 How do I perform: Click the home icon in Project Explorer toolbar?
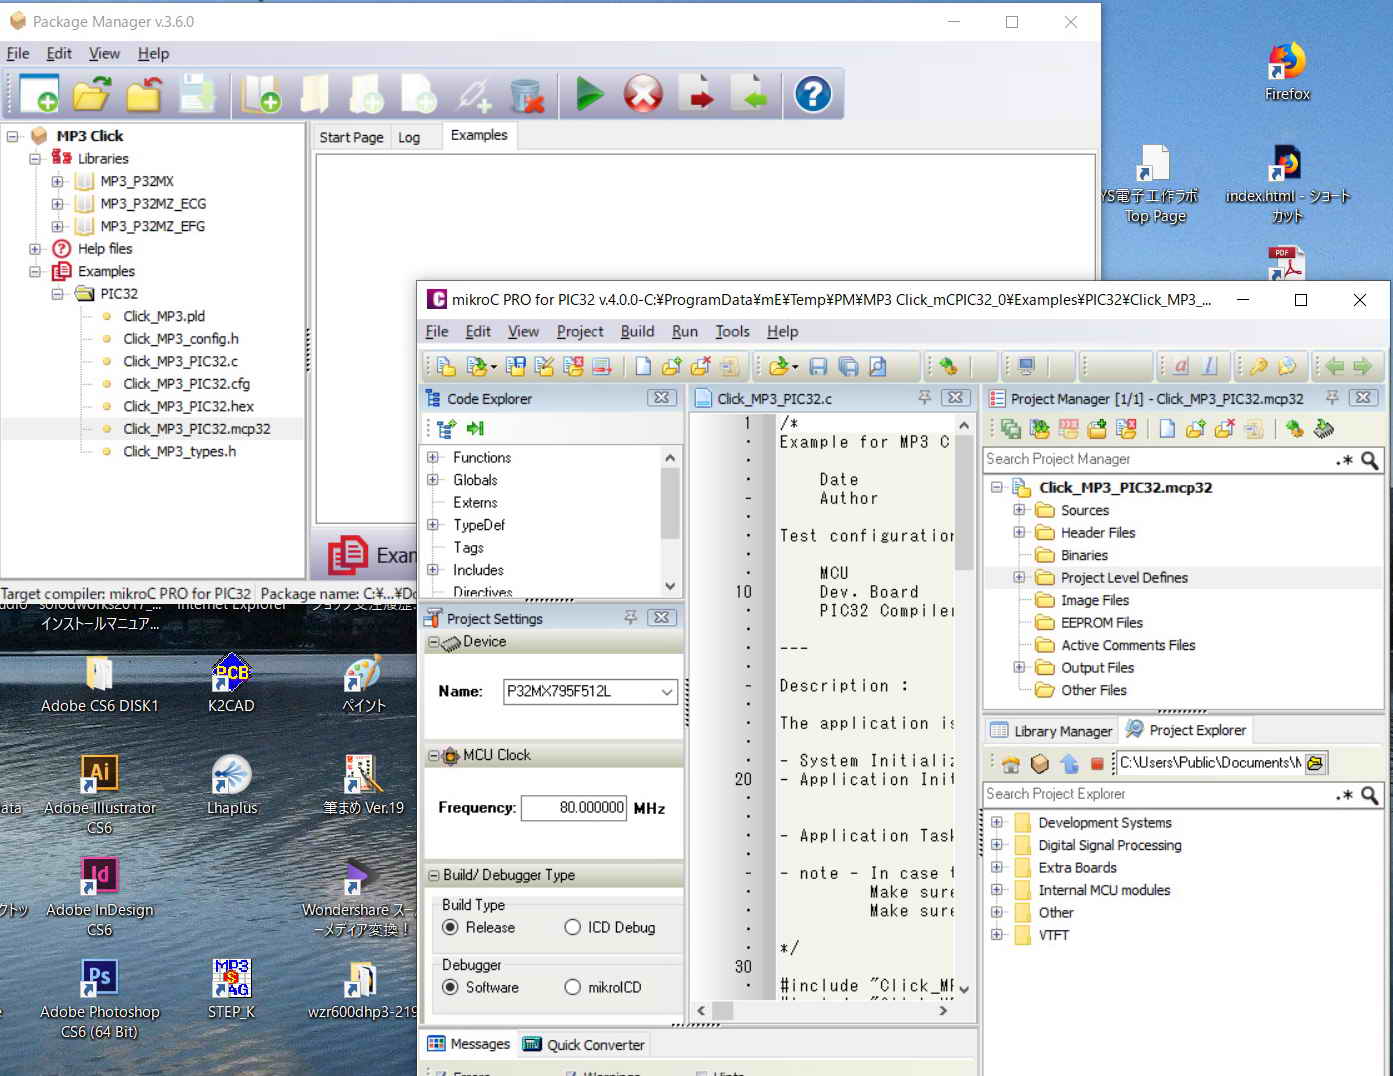pos(1011,764)
